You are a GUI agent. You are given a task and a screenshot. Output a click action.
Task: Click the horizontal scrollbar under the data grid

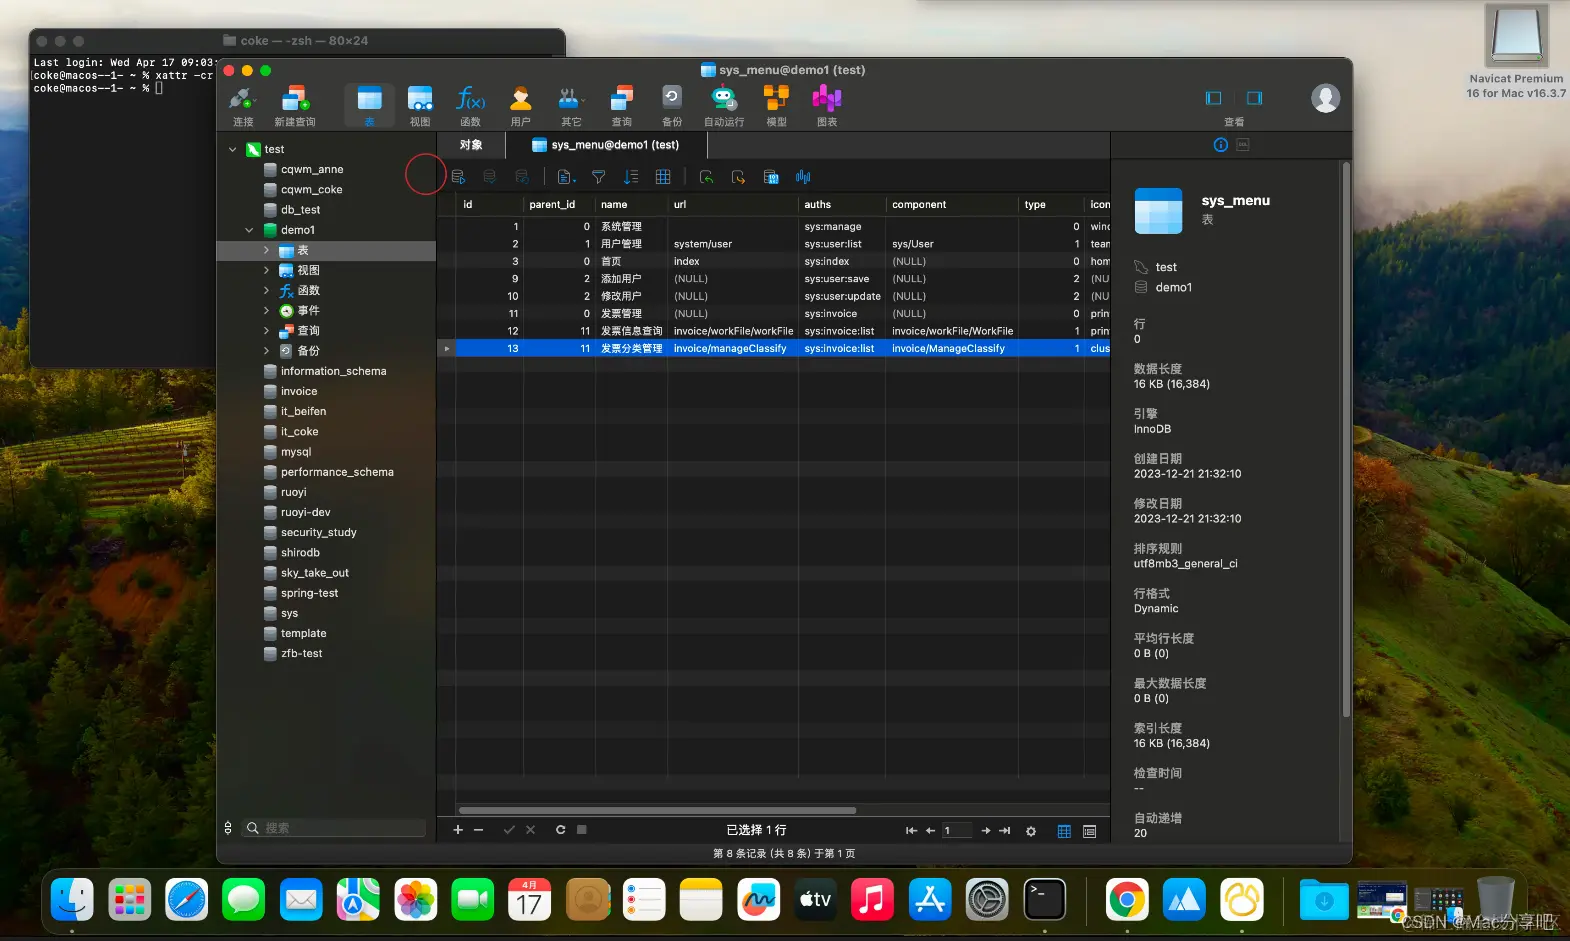click(657, 810)
